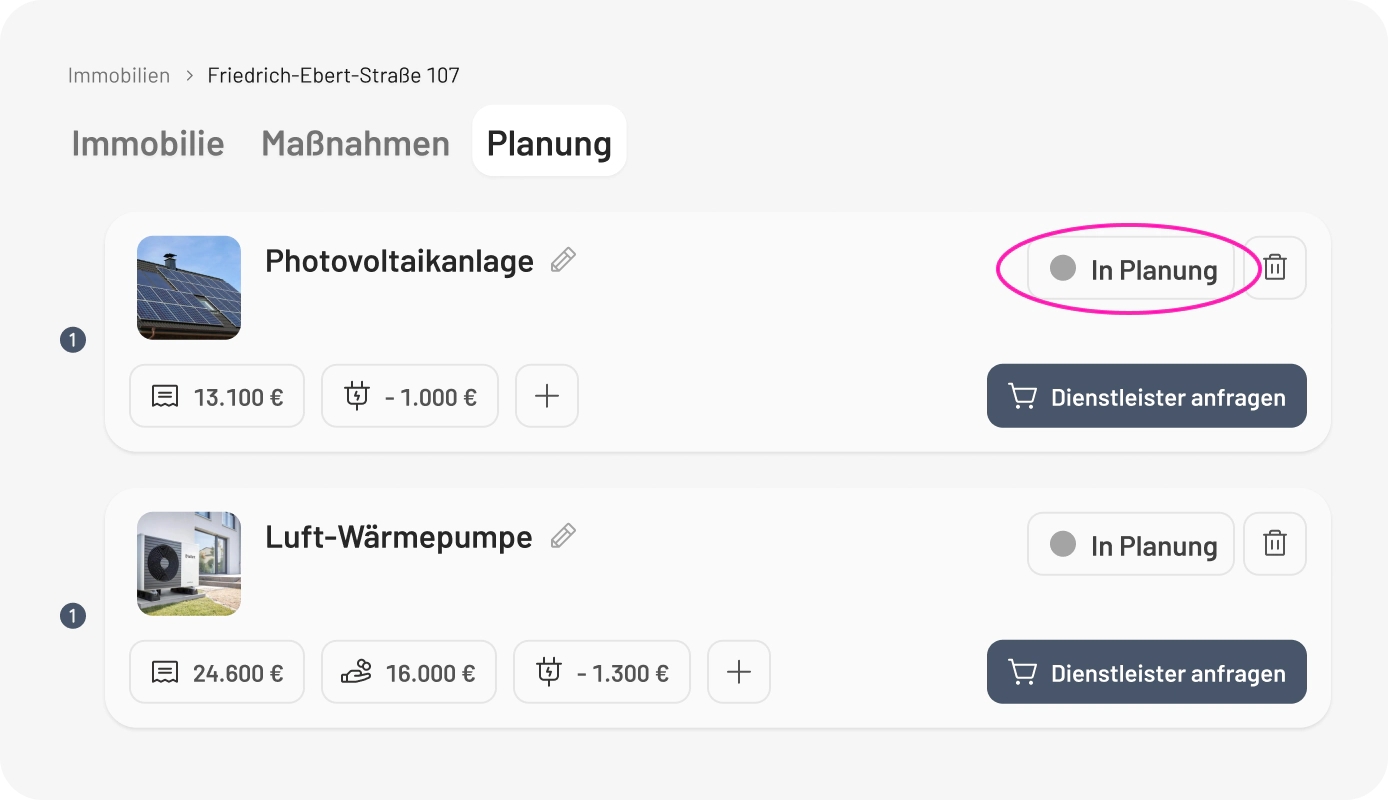
Task: Open Luft-Wärmepumpe 'In Planung' status dropdown
Action: 1131,545
